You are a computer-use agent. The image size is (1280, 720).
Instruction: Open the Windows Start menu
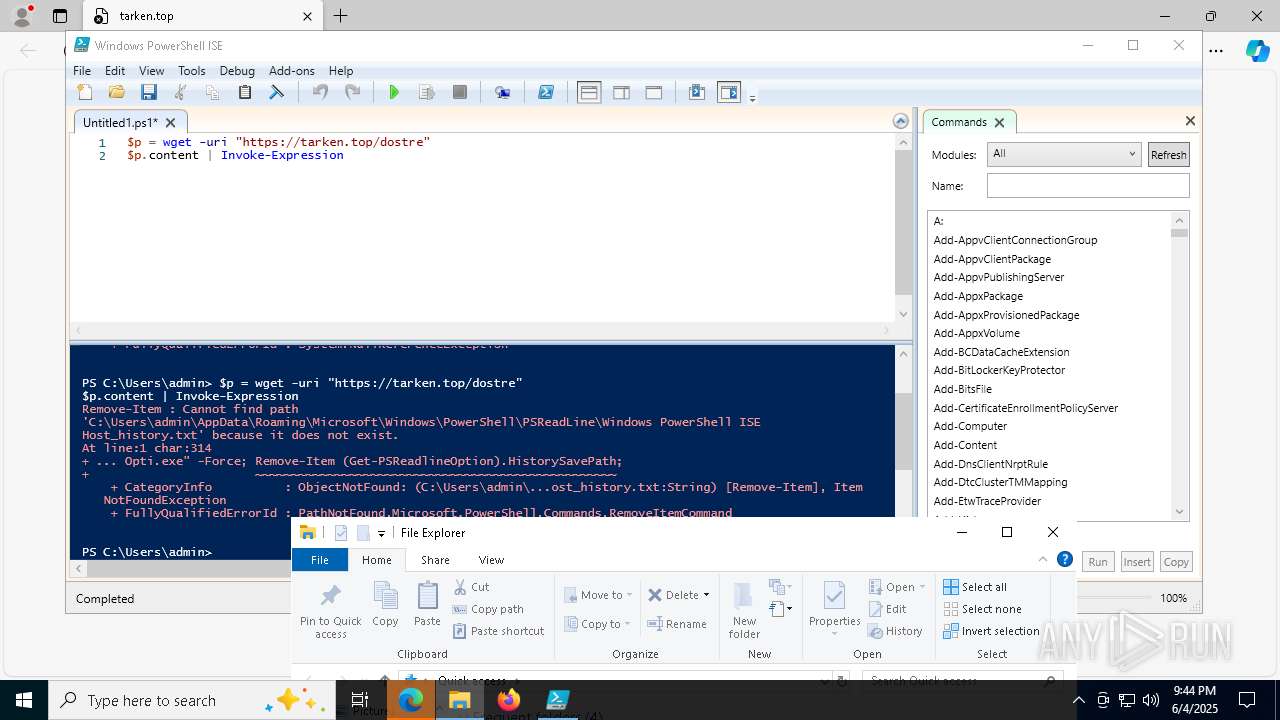[24, 700]
